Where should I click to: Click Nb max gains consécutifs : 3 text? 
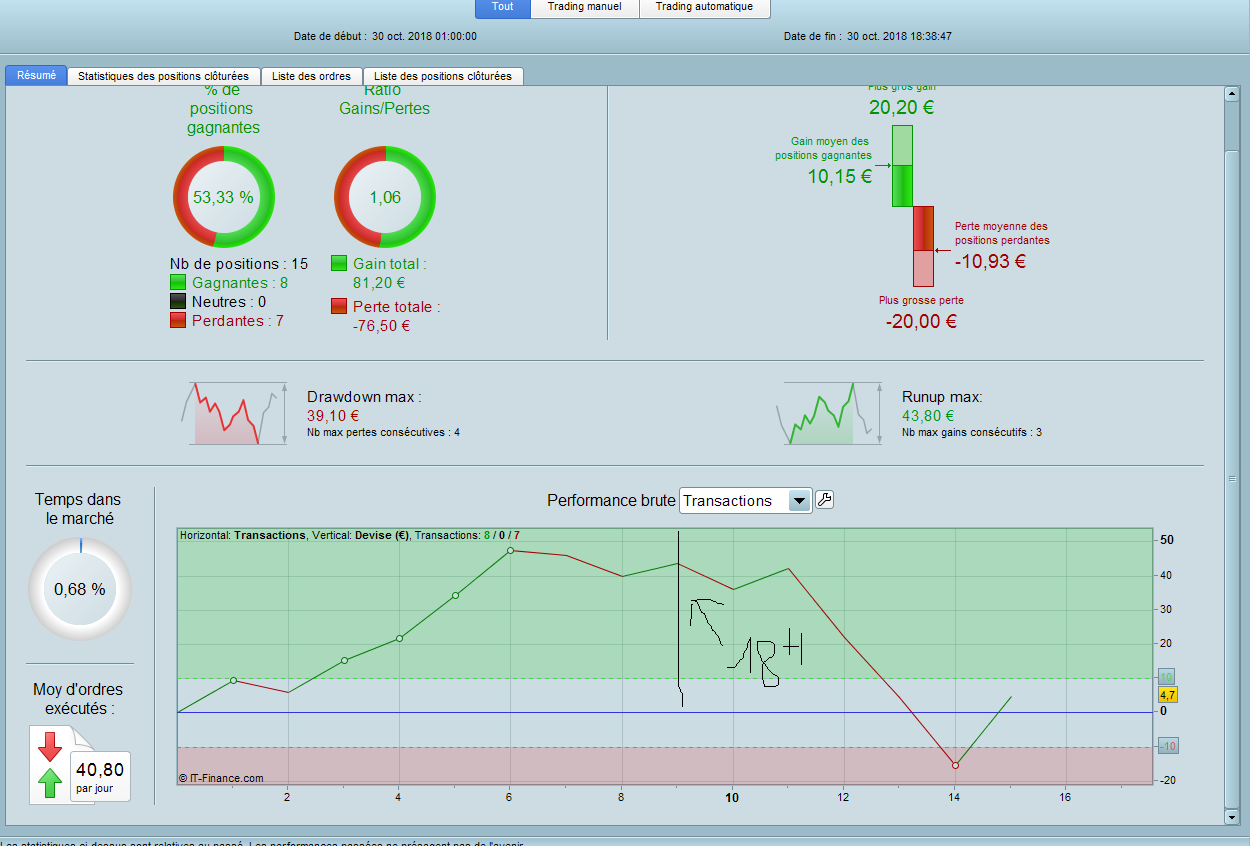pos(972,433)
